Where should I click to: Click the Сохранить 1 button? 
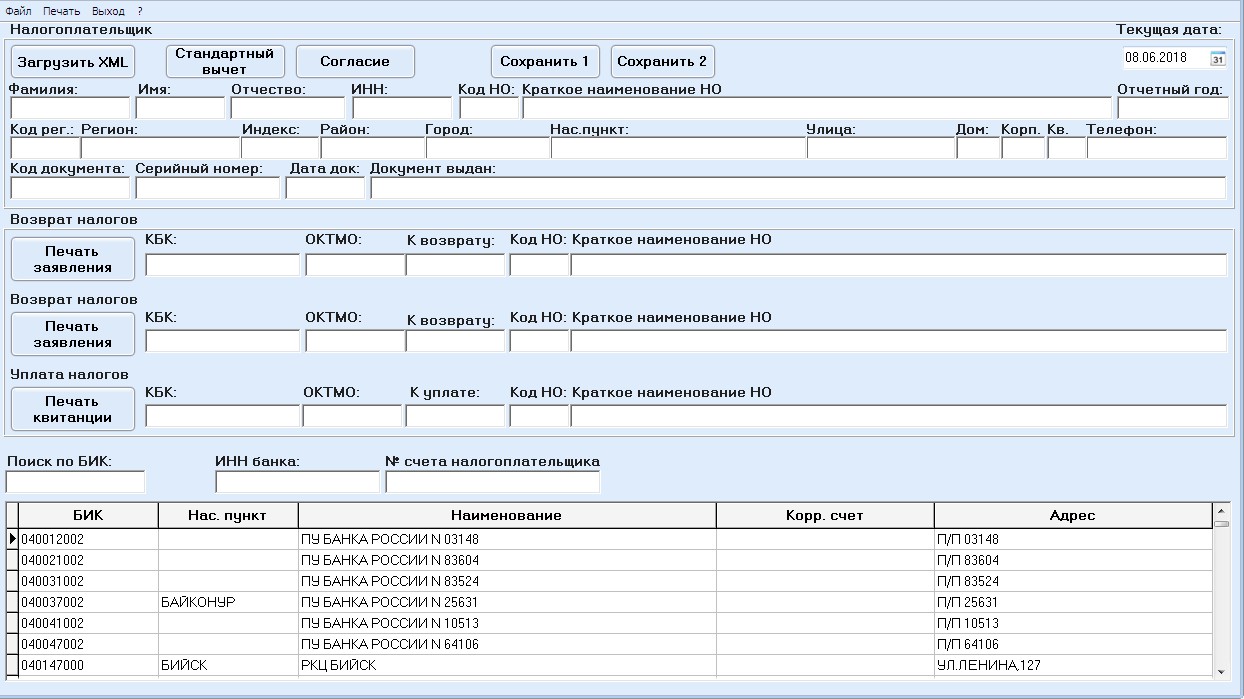coord(545,61)
